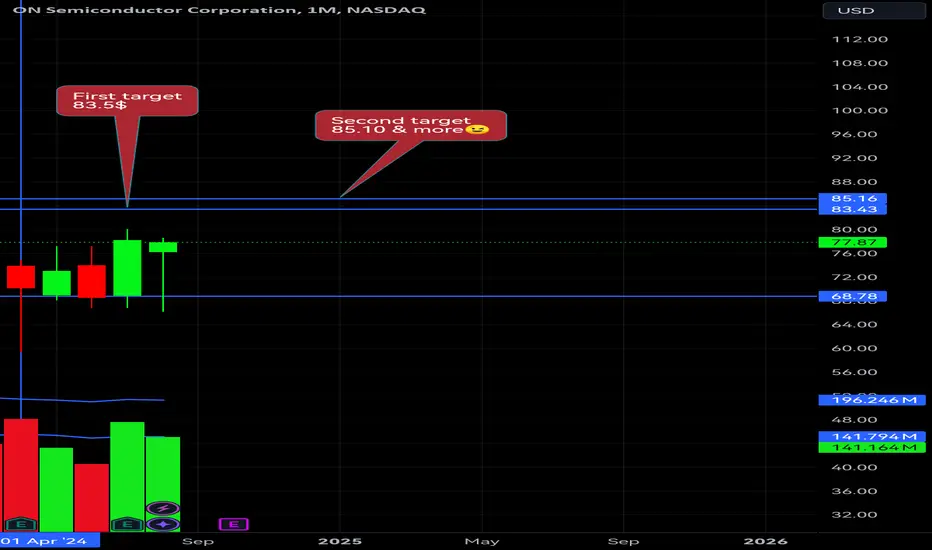Select the green May candlestick body
932x550 pixels.
[x=56, y=283]
